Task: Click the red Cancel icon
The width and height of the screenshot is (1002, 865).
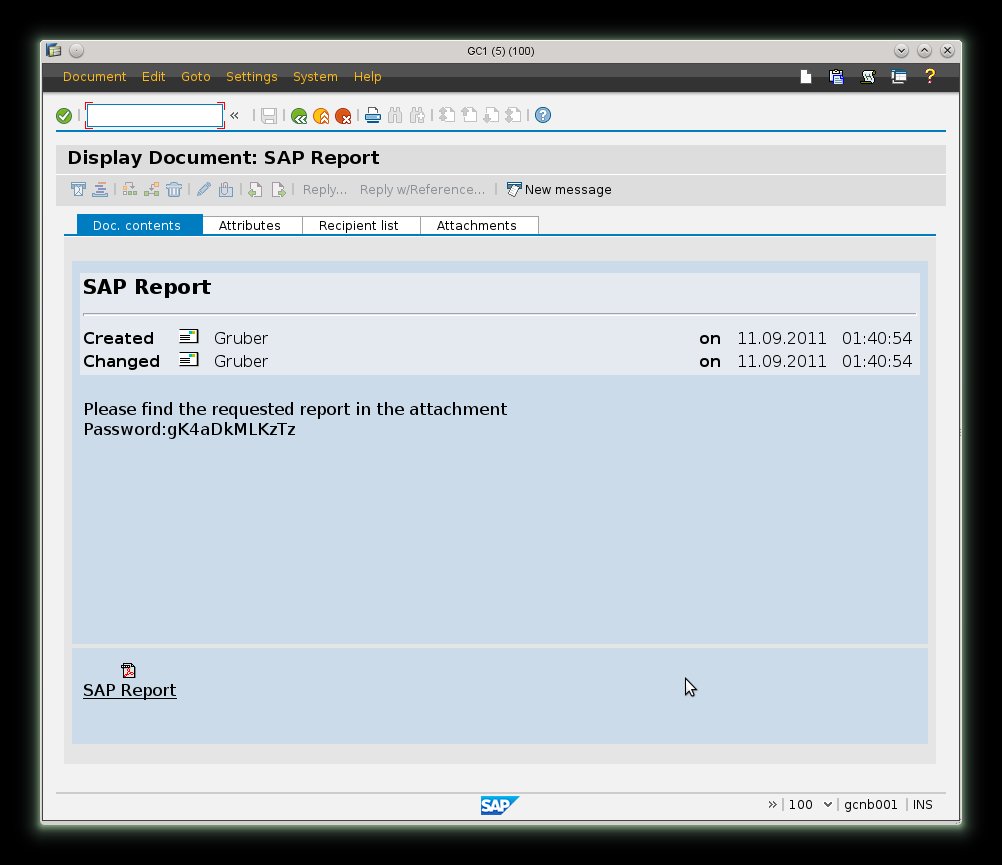Action: [343, 116]
